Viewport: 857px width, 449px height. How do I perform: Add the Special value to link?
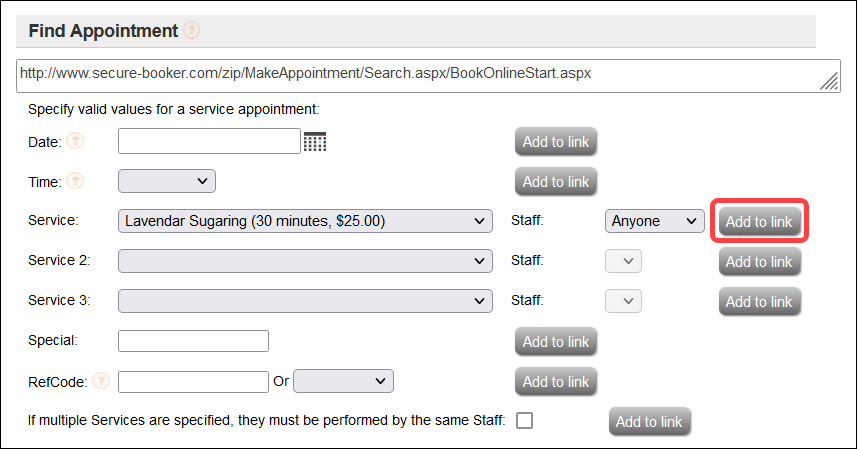(x=556, y=342)
